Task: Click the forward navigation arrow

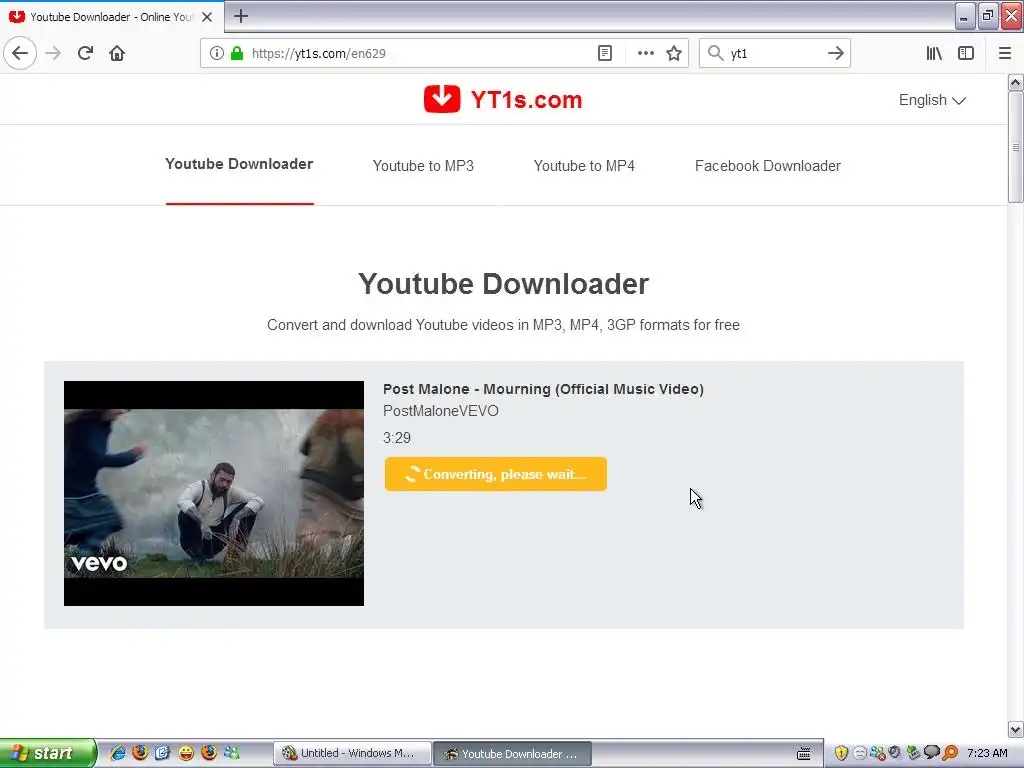Action: (x=53, y=53)
